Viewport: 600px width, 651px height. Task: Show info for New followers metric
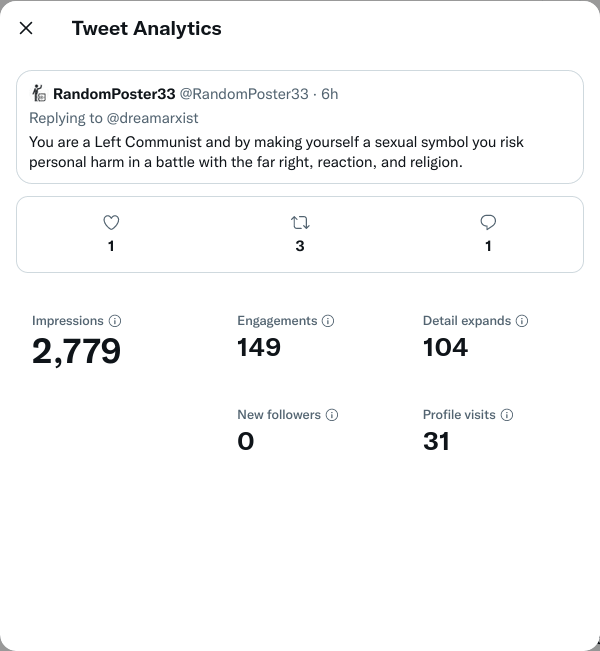tap(332, 415)
